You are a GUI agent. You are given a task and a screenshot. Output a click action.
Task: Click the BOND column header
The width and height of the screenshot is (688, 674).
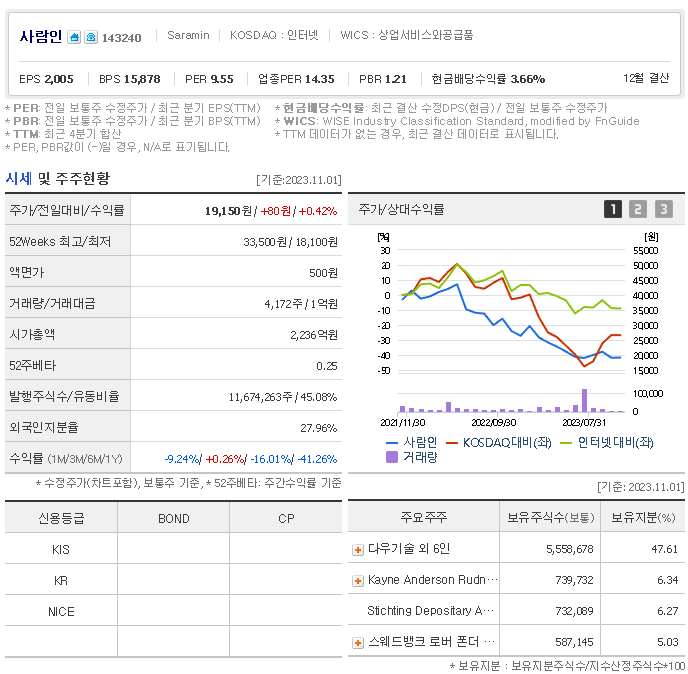pyautogui.click(x=174, y=518)
